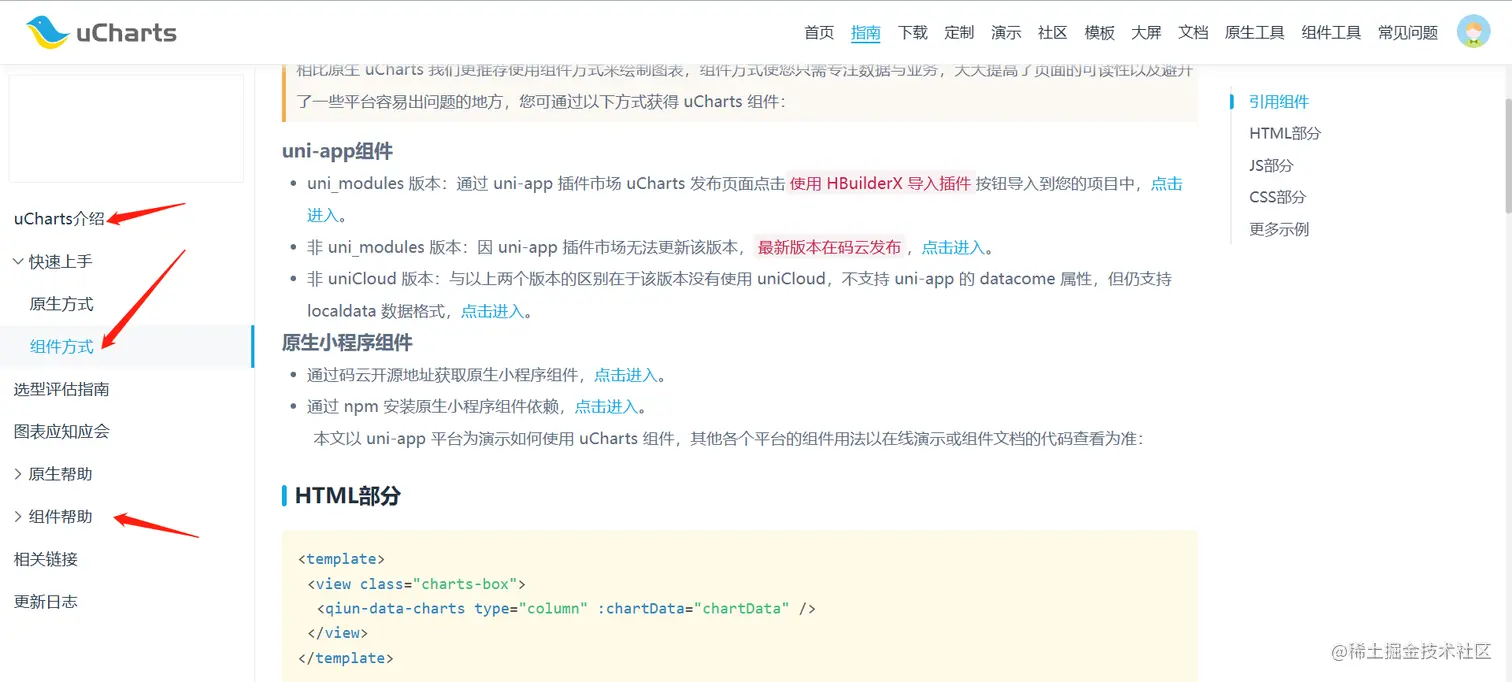
Task: Open 定制 navigation item
Action: (959, 33)
